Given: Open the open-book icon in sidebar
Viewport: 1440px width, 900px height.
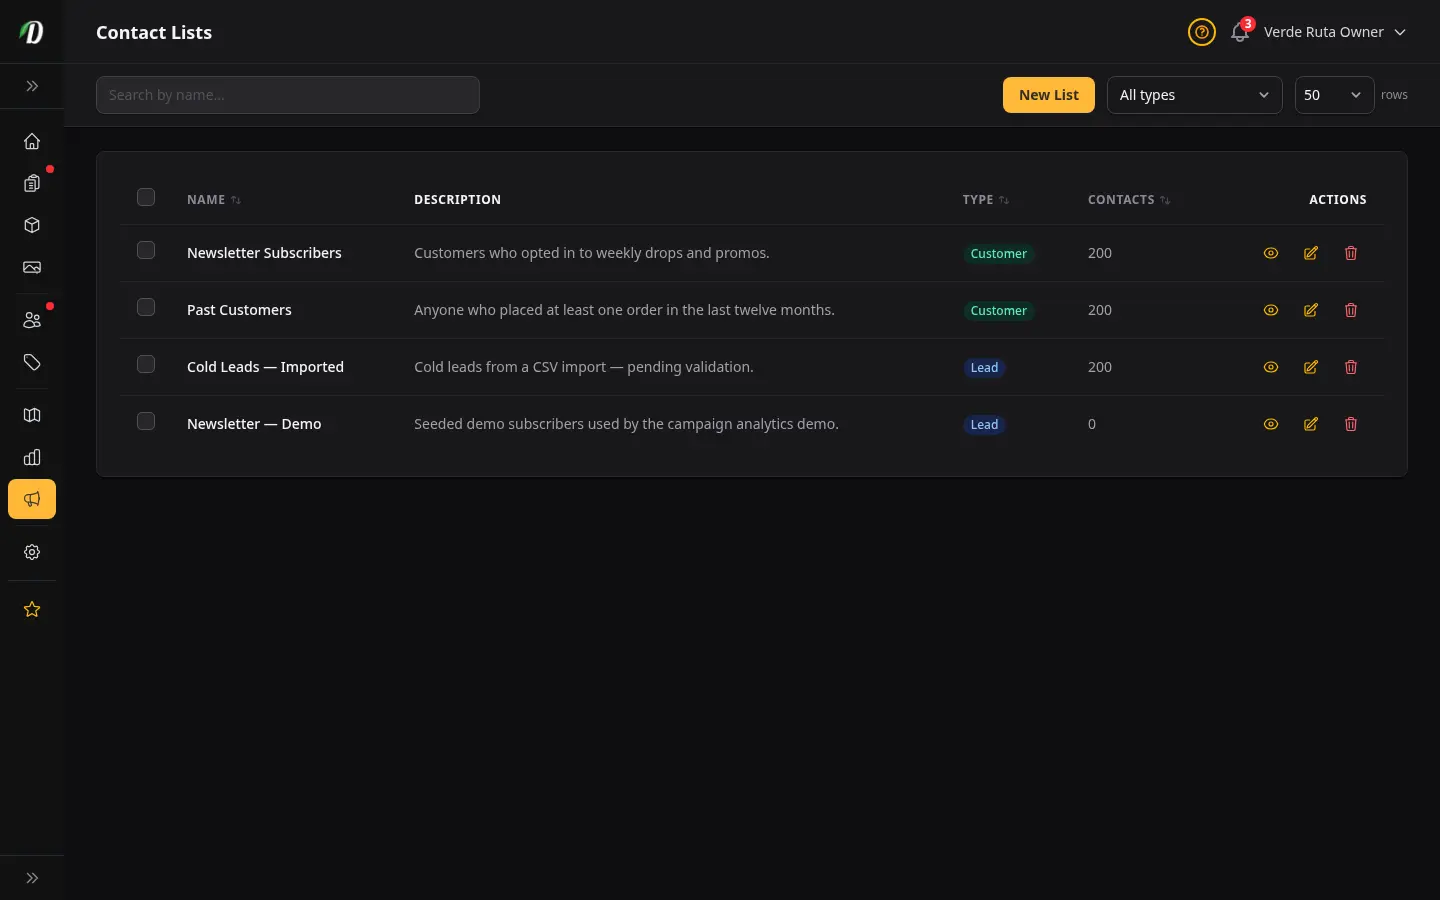Looking at the screenshot, I should coord(32,415).
